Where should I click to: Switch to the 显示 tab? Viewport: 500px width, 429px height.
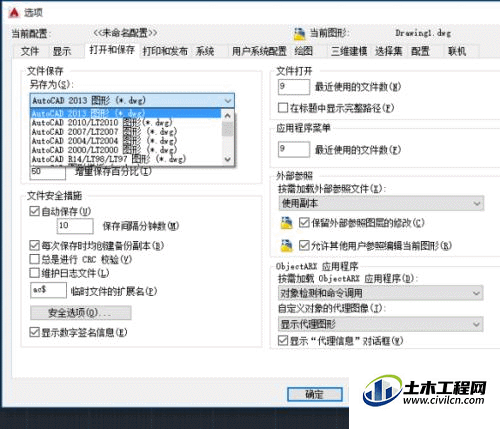[62, 51]
